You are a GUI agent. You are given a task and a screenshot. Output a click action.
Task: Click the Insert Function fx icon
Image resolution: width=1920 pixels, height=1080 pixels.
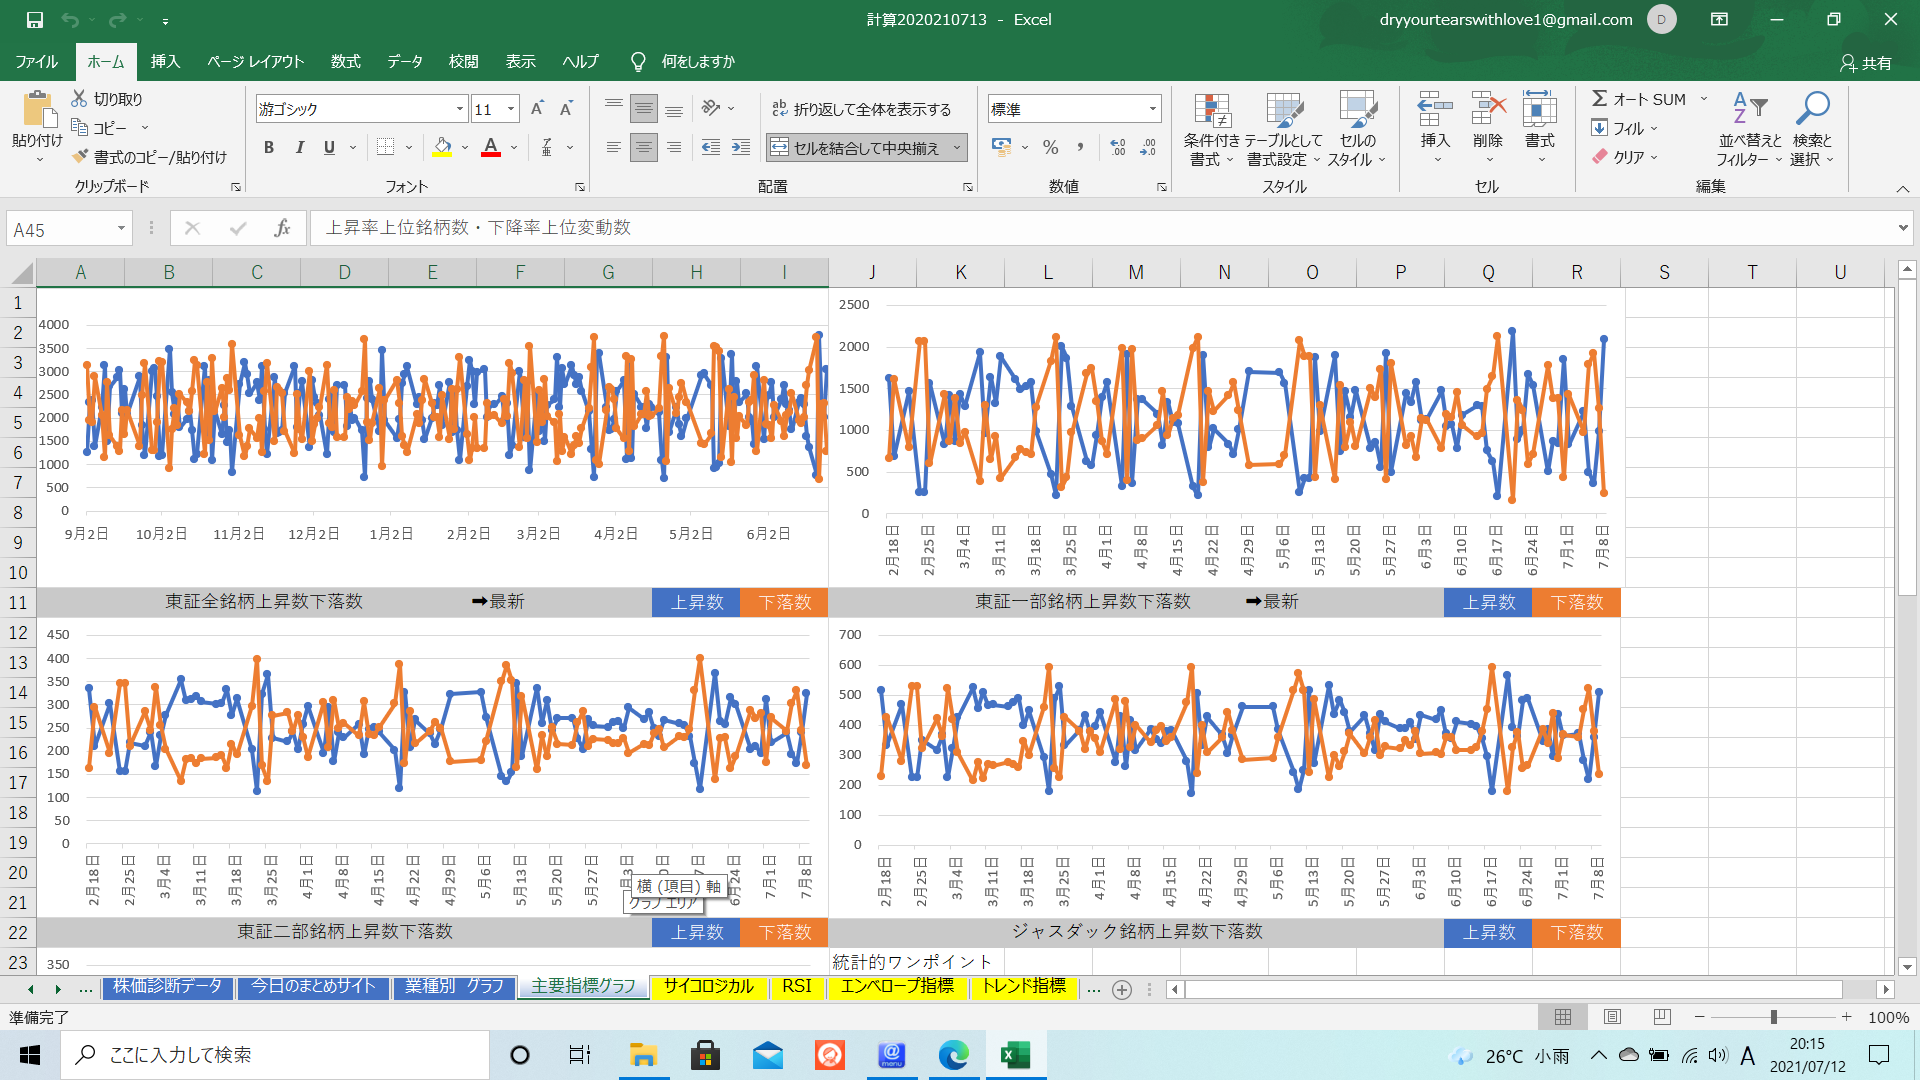[282, 228]
